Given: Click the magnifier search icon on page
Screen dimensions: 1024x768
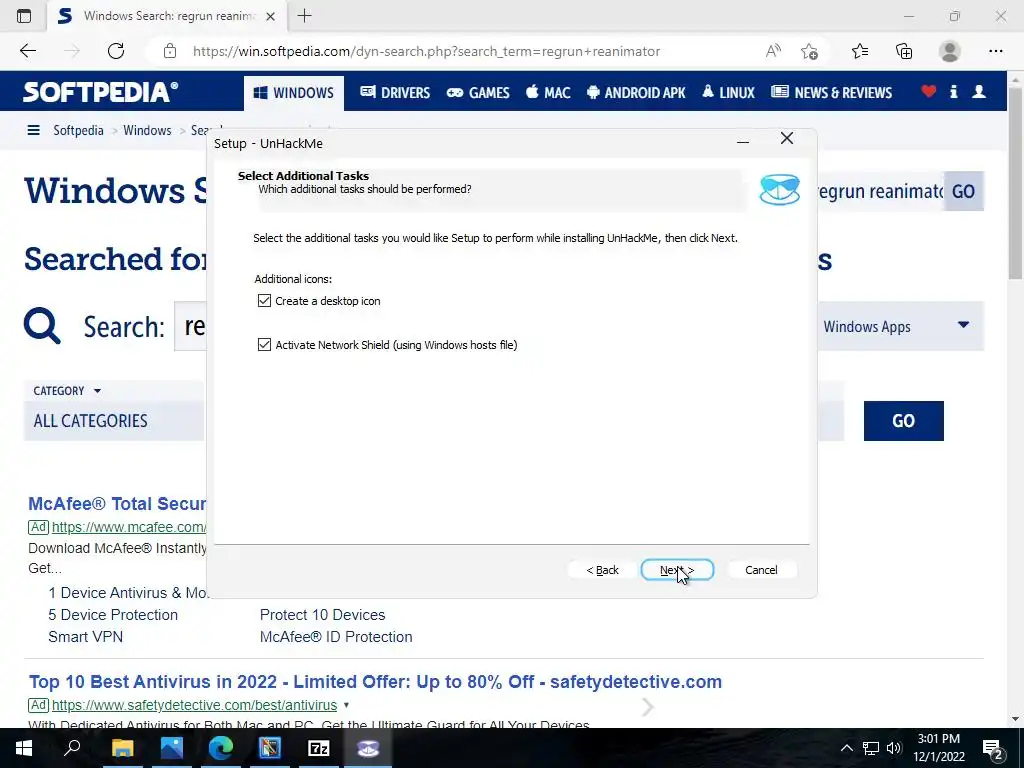Looking at the screenshot, I should (x=42, y=325).
